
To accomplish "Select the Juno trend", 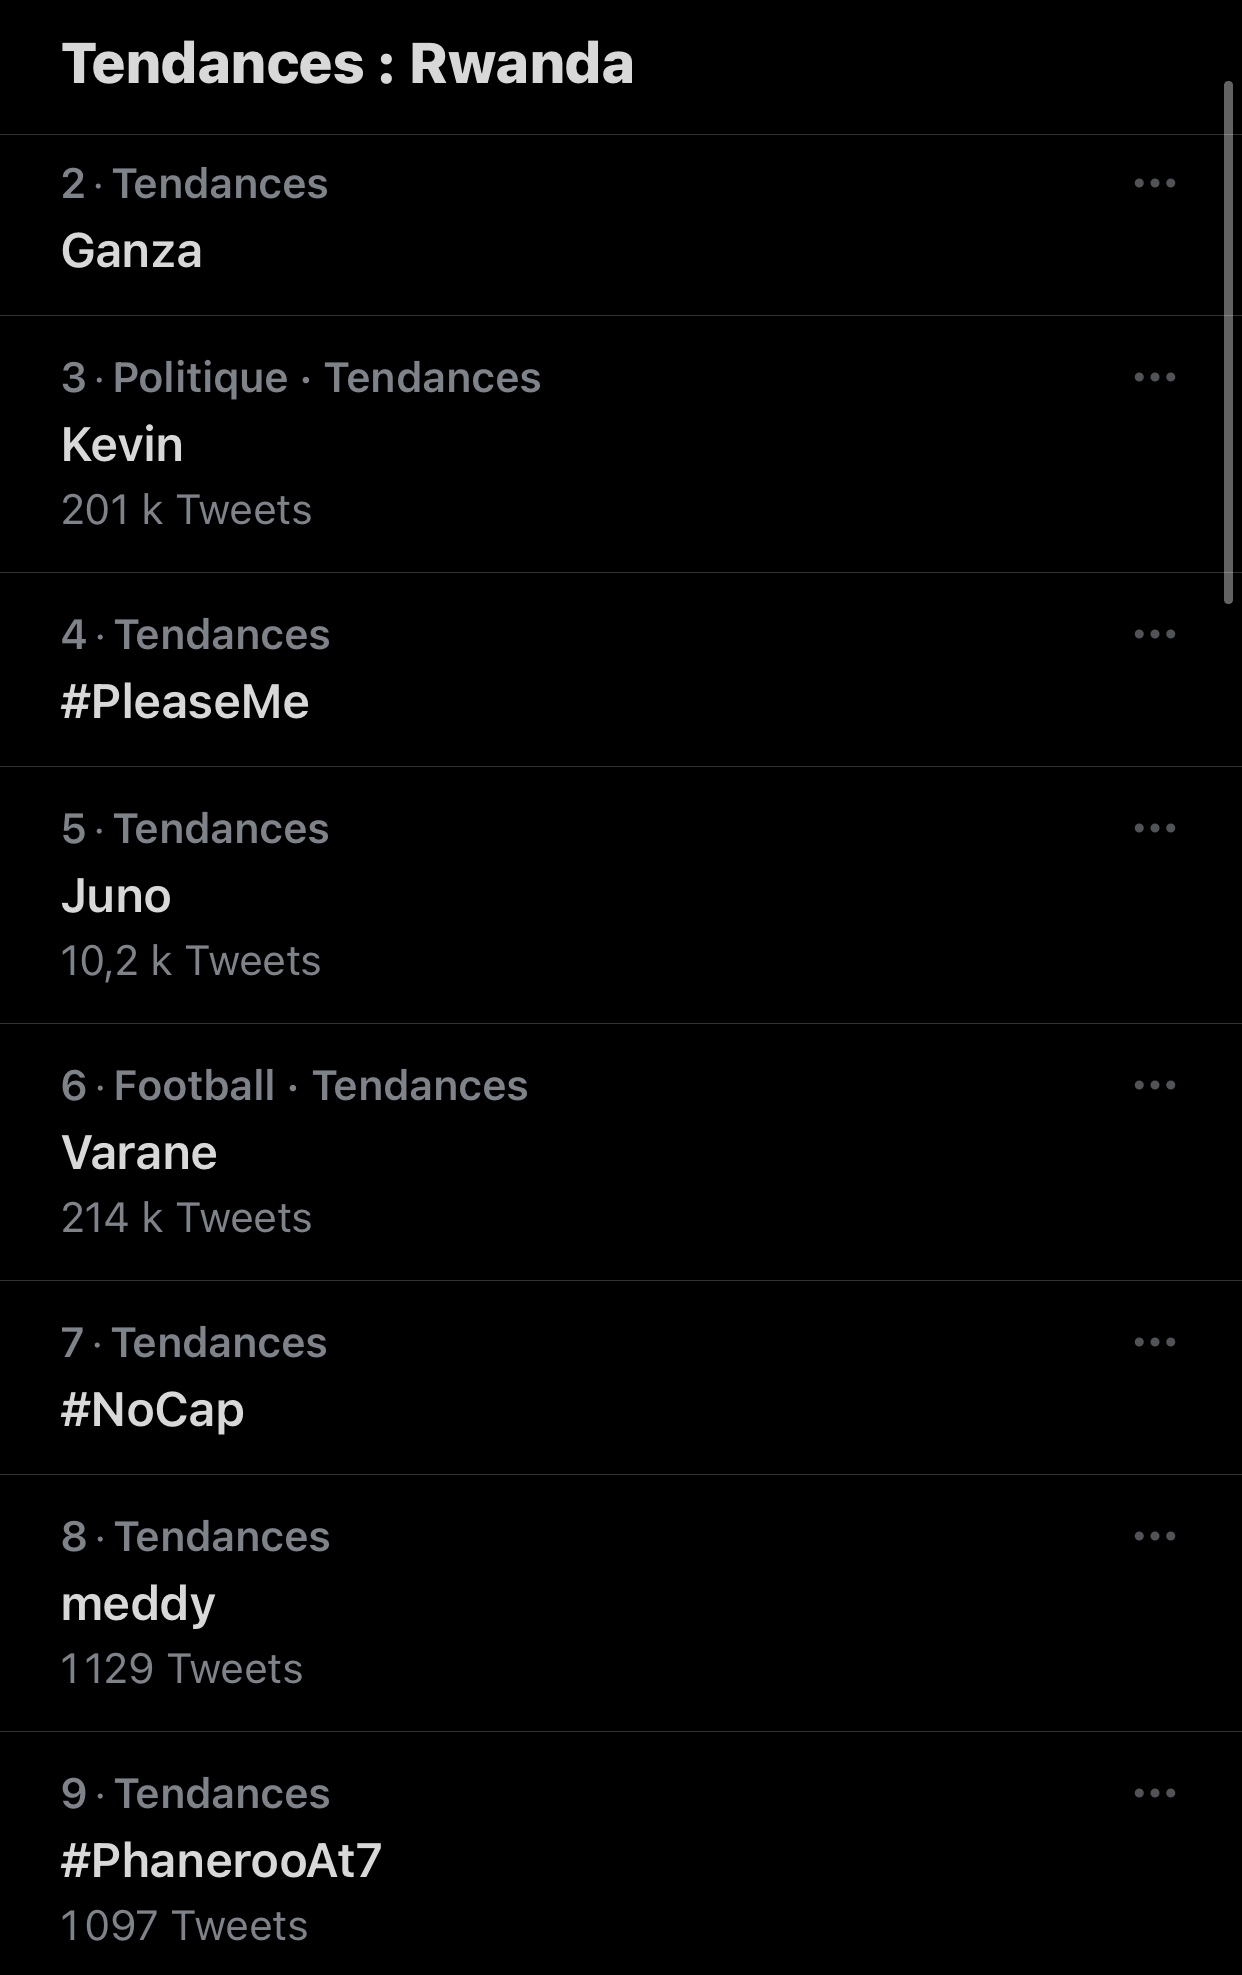I will tap(116, 896).
